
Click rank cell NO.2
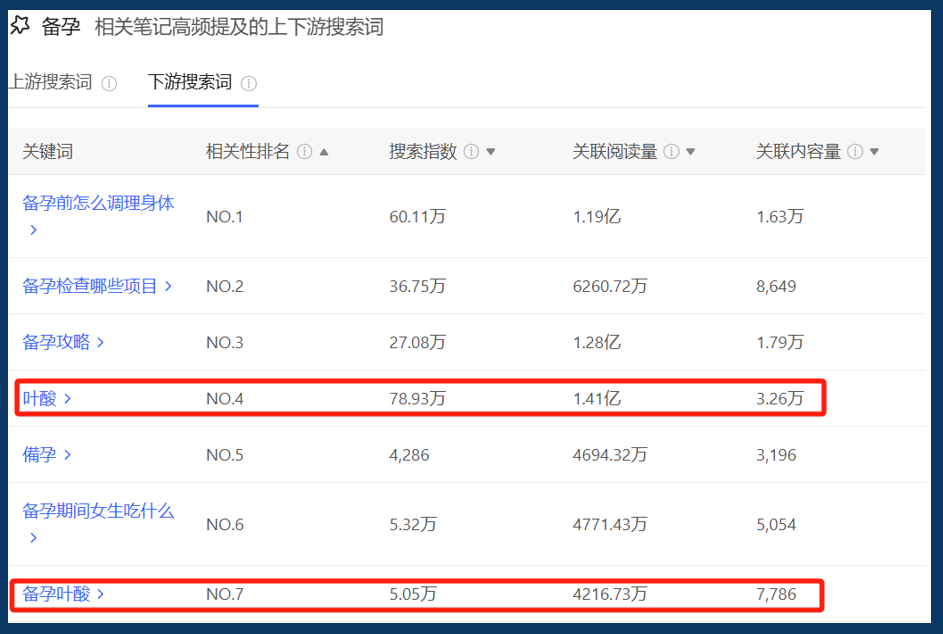pyautogui.click(x=224, y=286)
